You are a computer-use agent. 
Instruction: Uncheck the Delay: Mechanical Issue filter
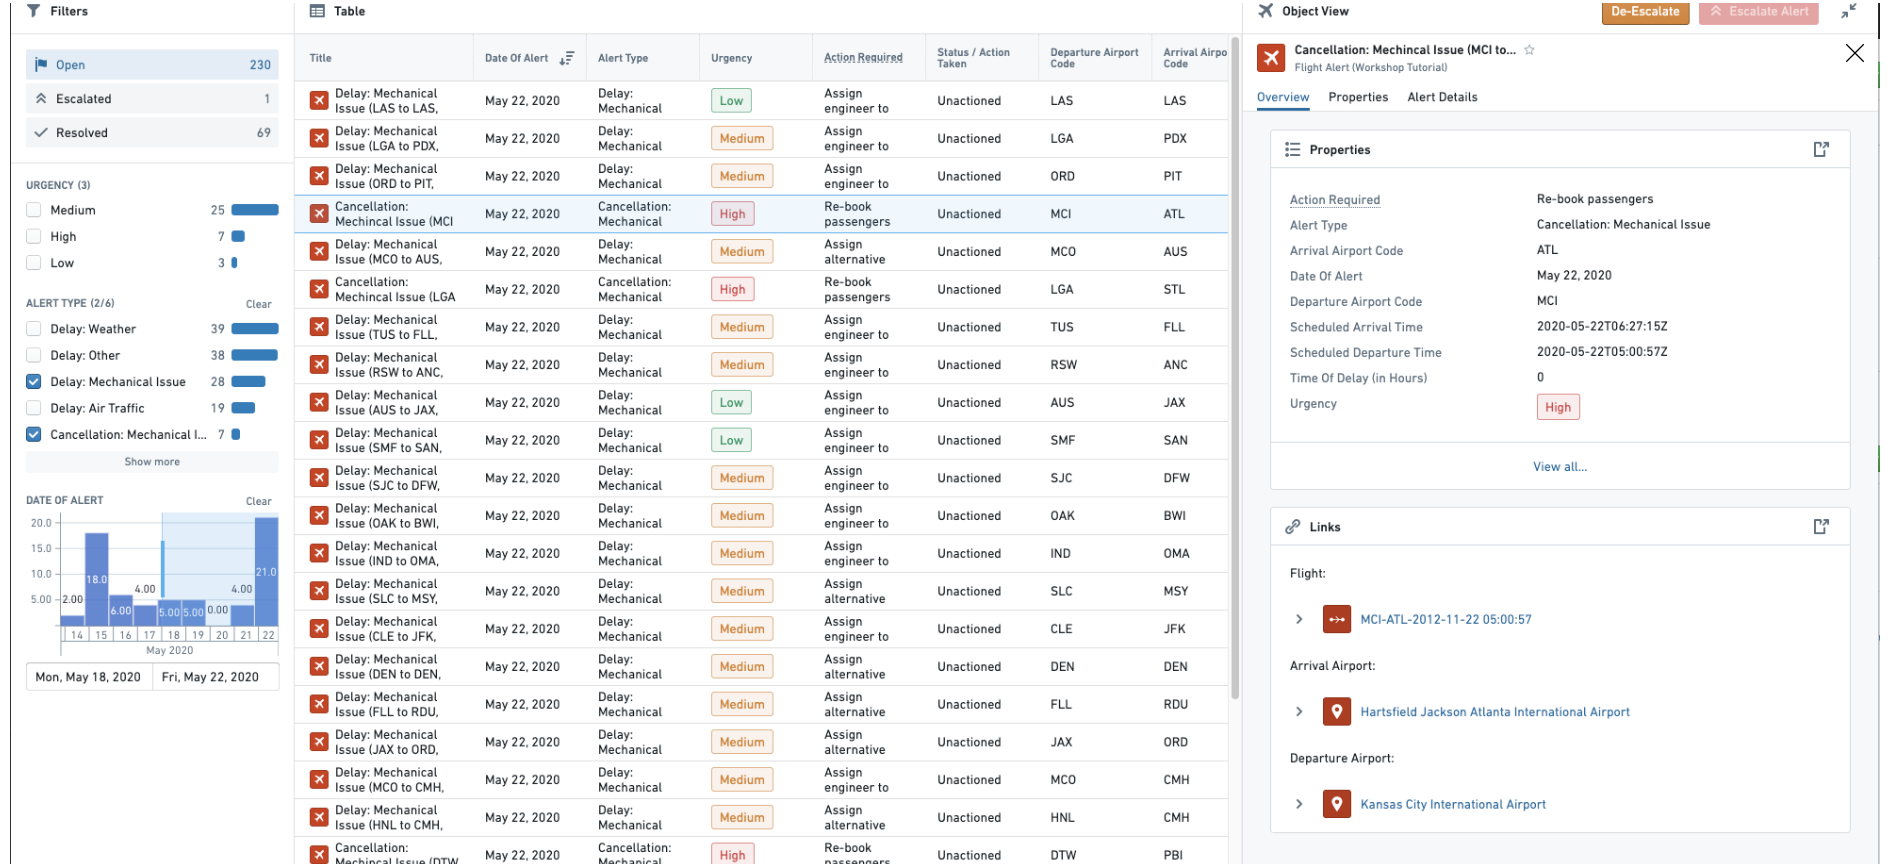(34, 382)
